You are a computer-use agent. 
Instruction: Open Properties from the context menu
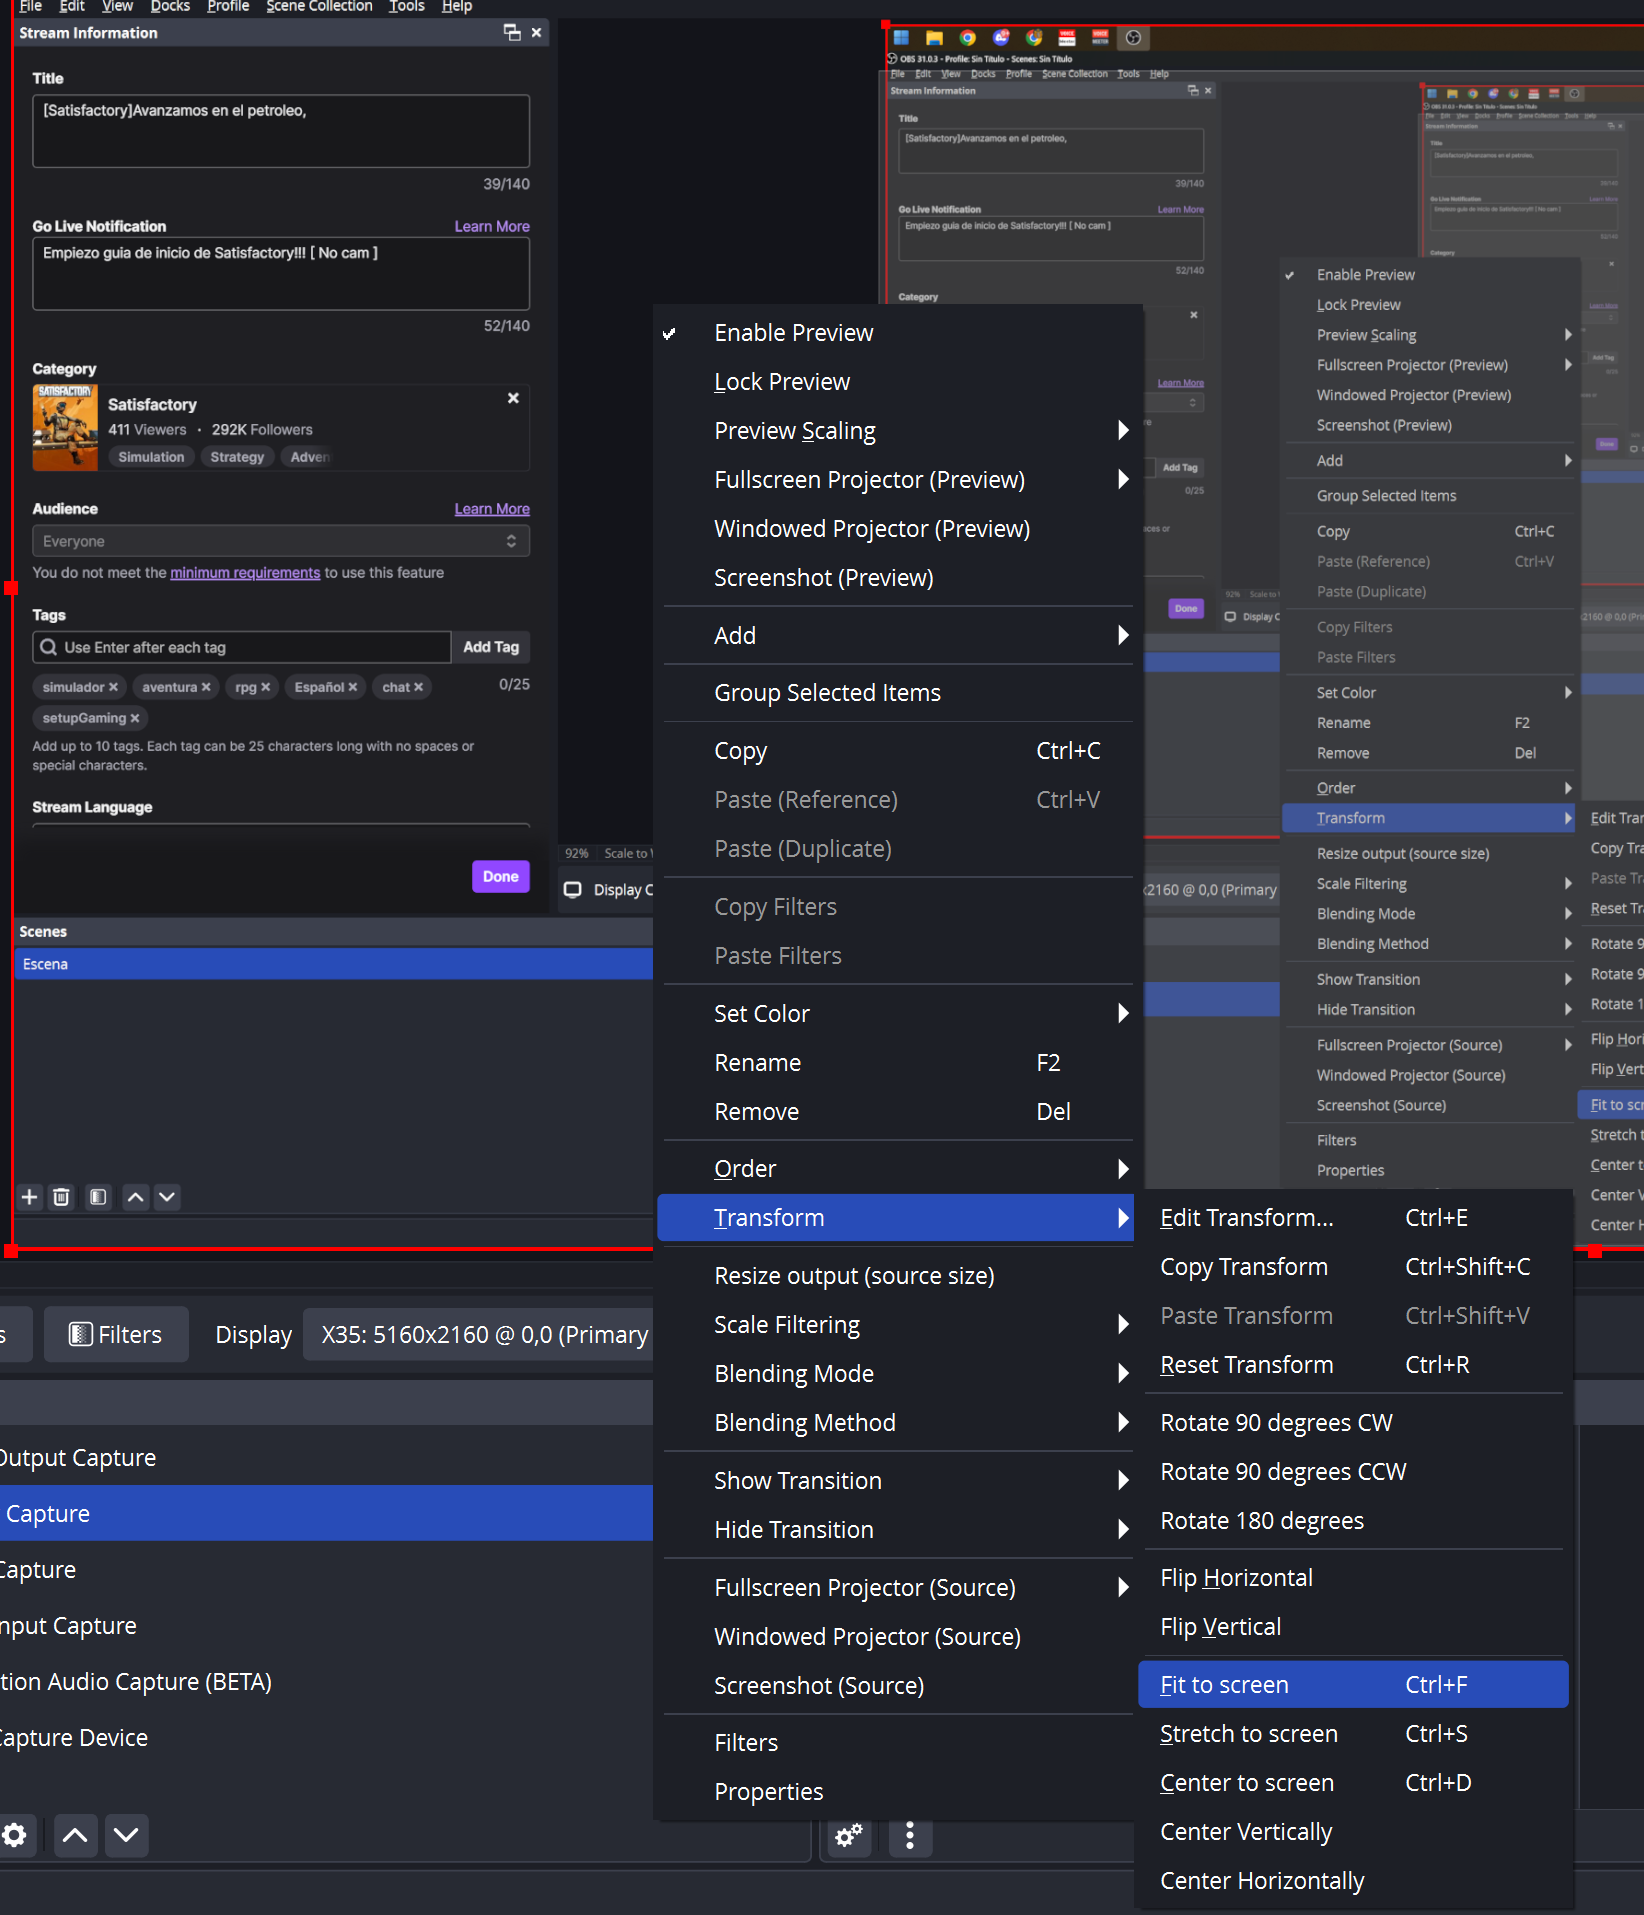[894, 1792]
